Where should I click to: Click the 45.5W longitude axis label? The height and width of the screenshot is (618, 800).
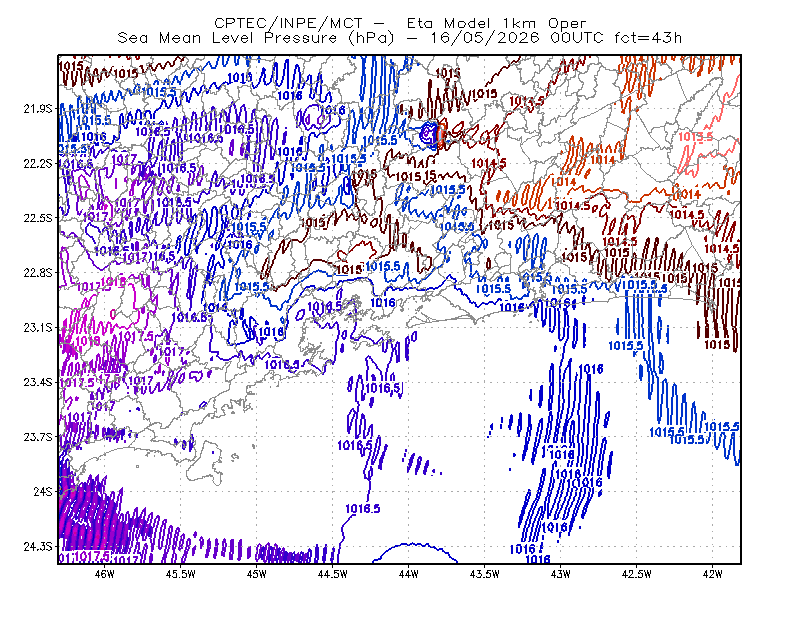(181, 574)
